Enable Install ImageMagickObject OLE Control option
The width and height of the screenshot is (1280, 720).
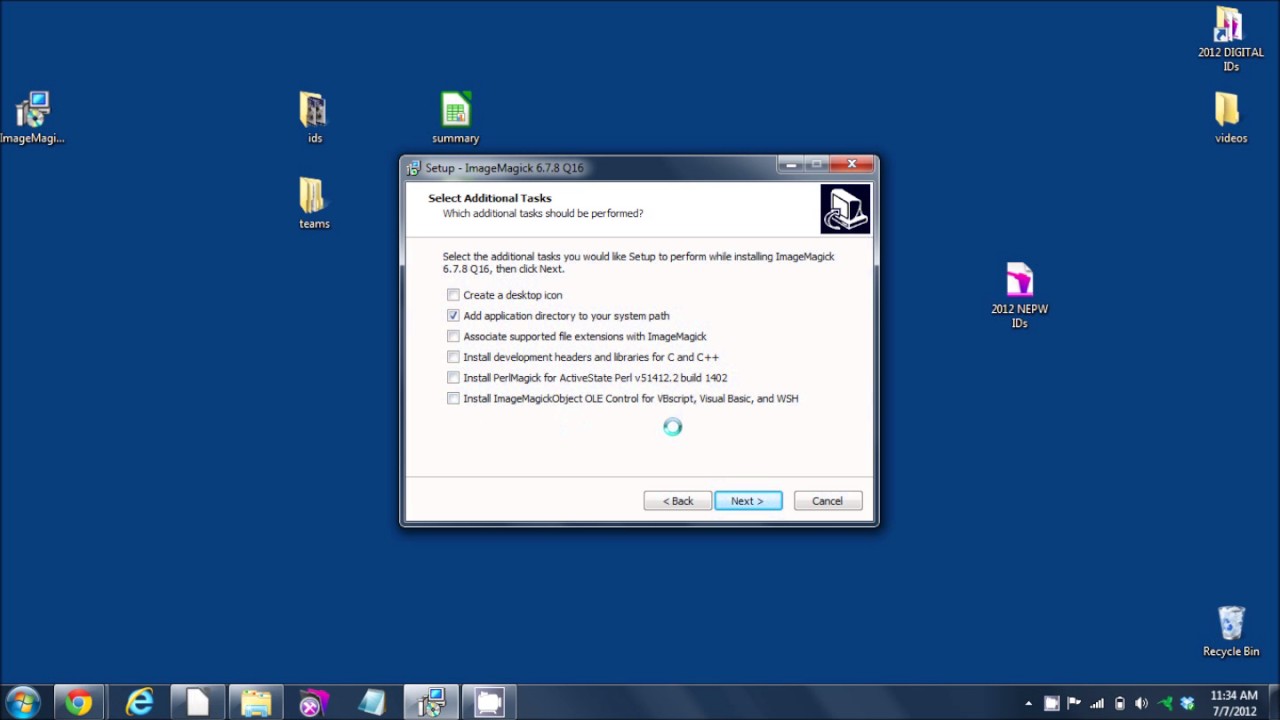[x=453, y=399]
